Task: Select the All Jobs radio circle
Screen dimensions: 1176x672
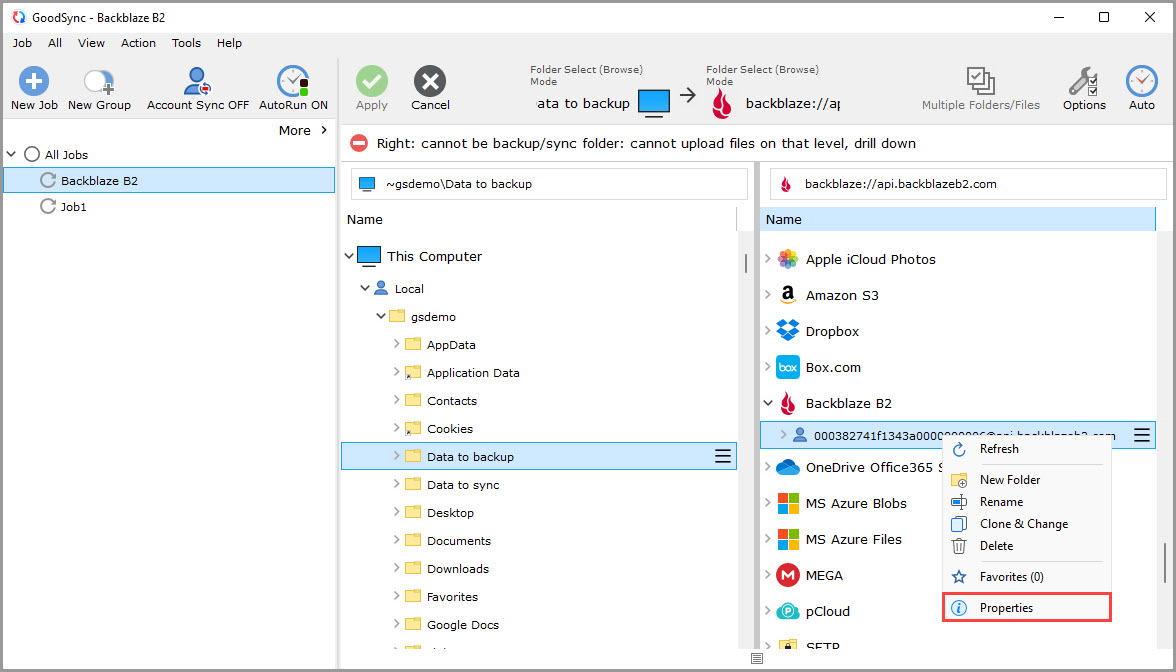Action: pos(32,154)
